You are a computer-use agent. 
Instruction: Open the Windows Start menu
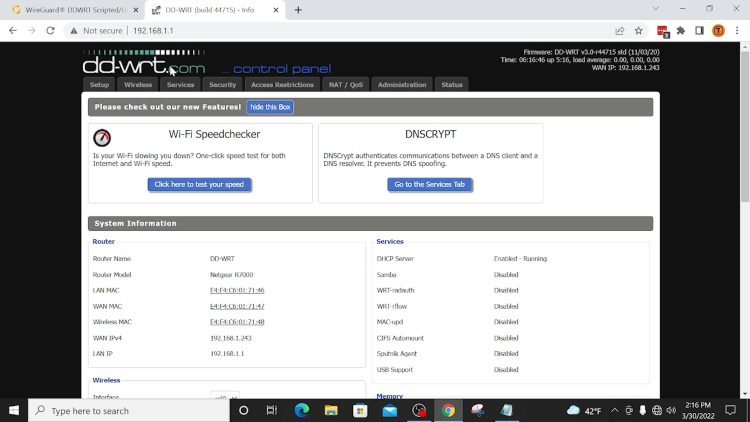click(14, 411)
